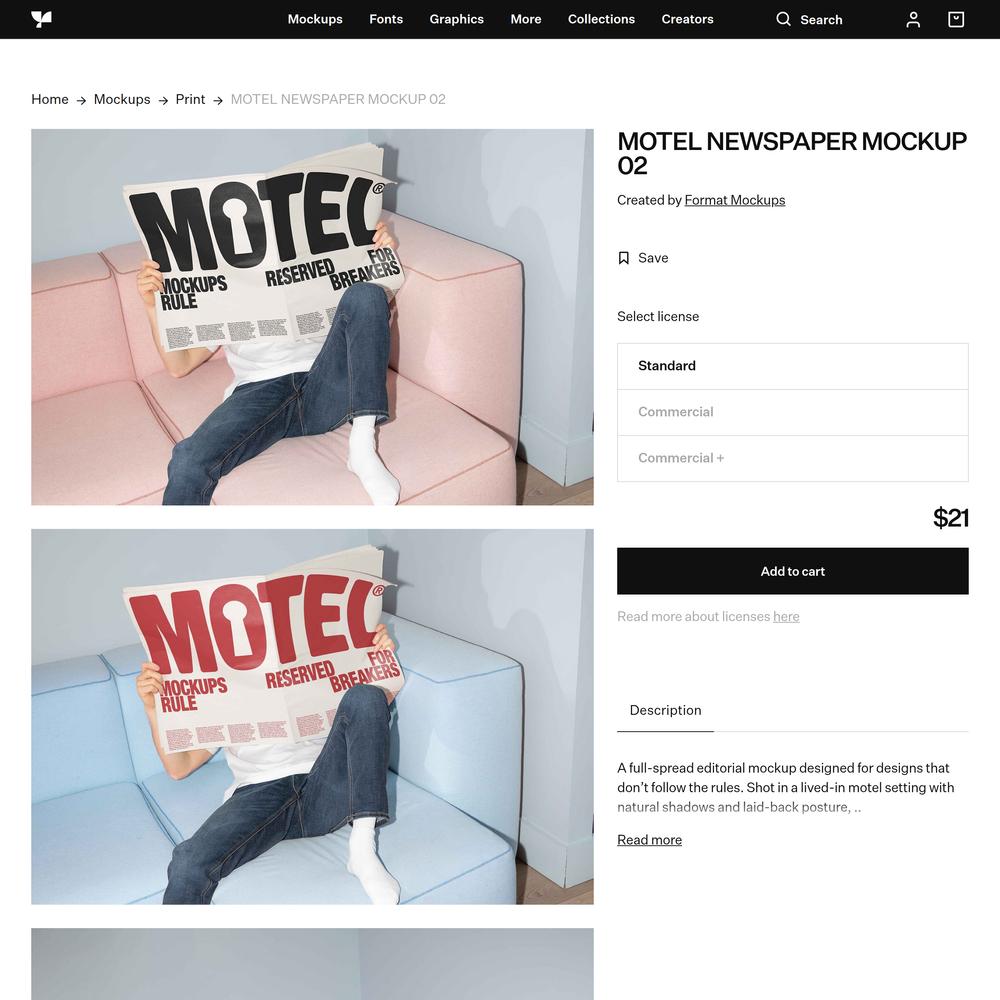Choose the Commercial + license
The width and height of the screenshot is (1000, 1000).
point(793,459)
